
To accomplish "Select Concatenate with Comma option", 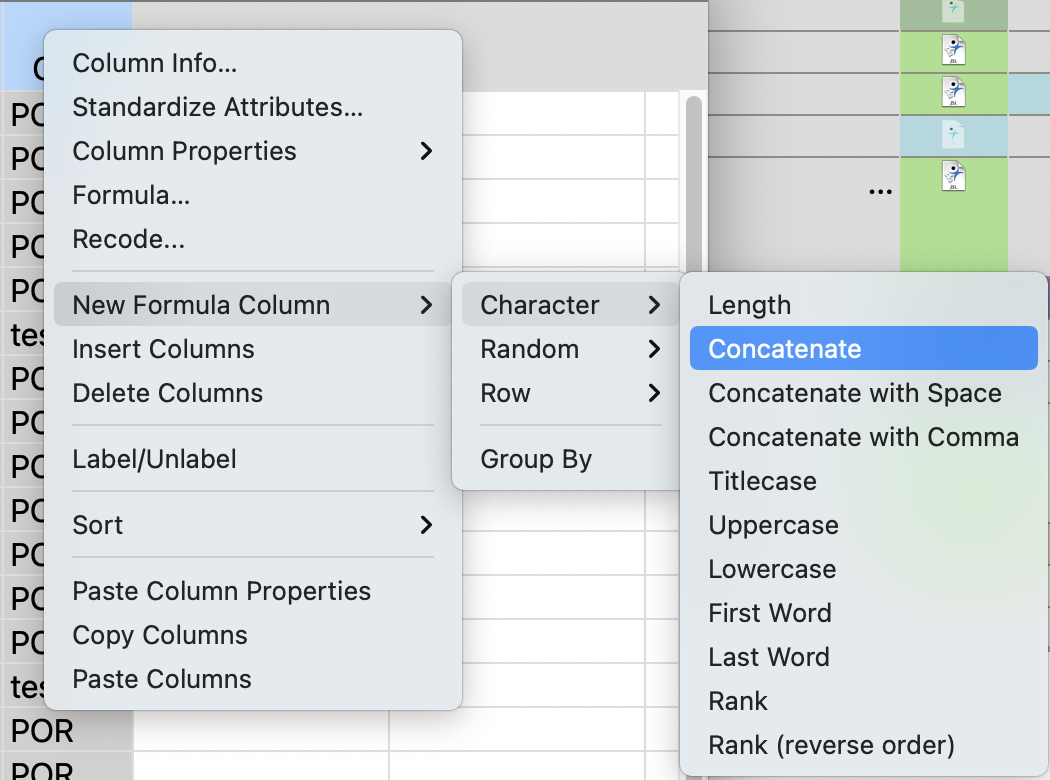I will (x=863, y=437).
